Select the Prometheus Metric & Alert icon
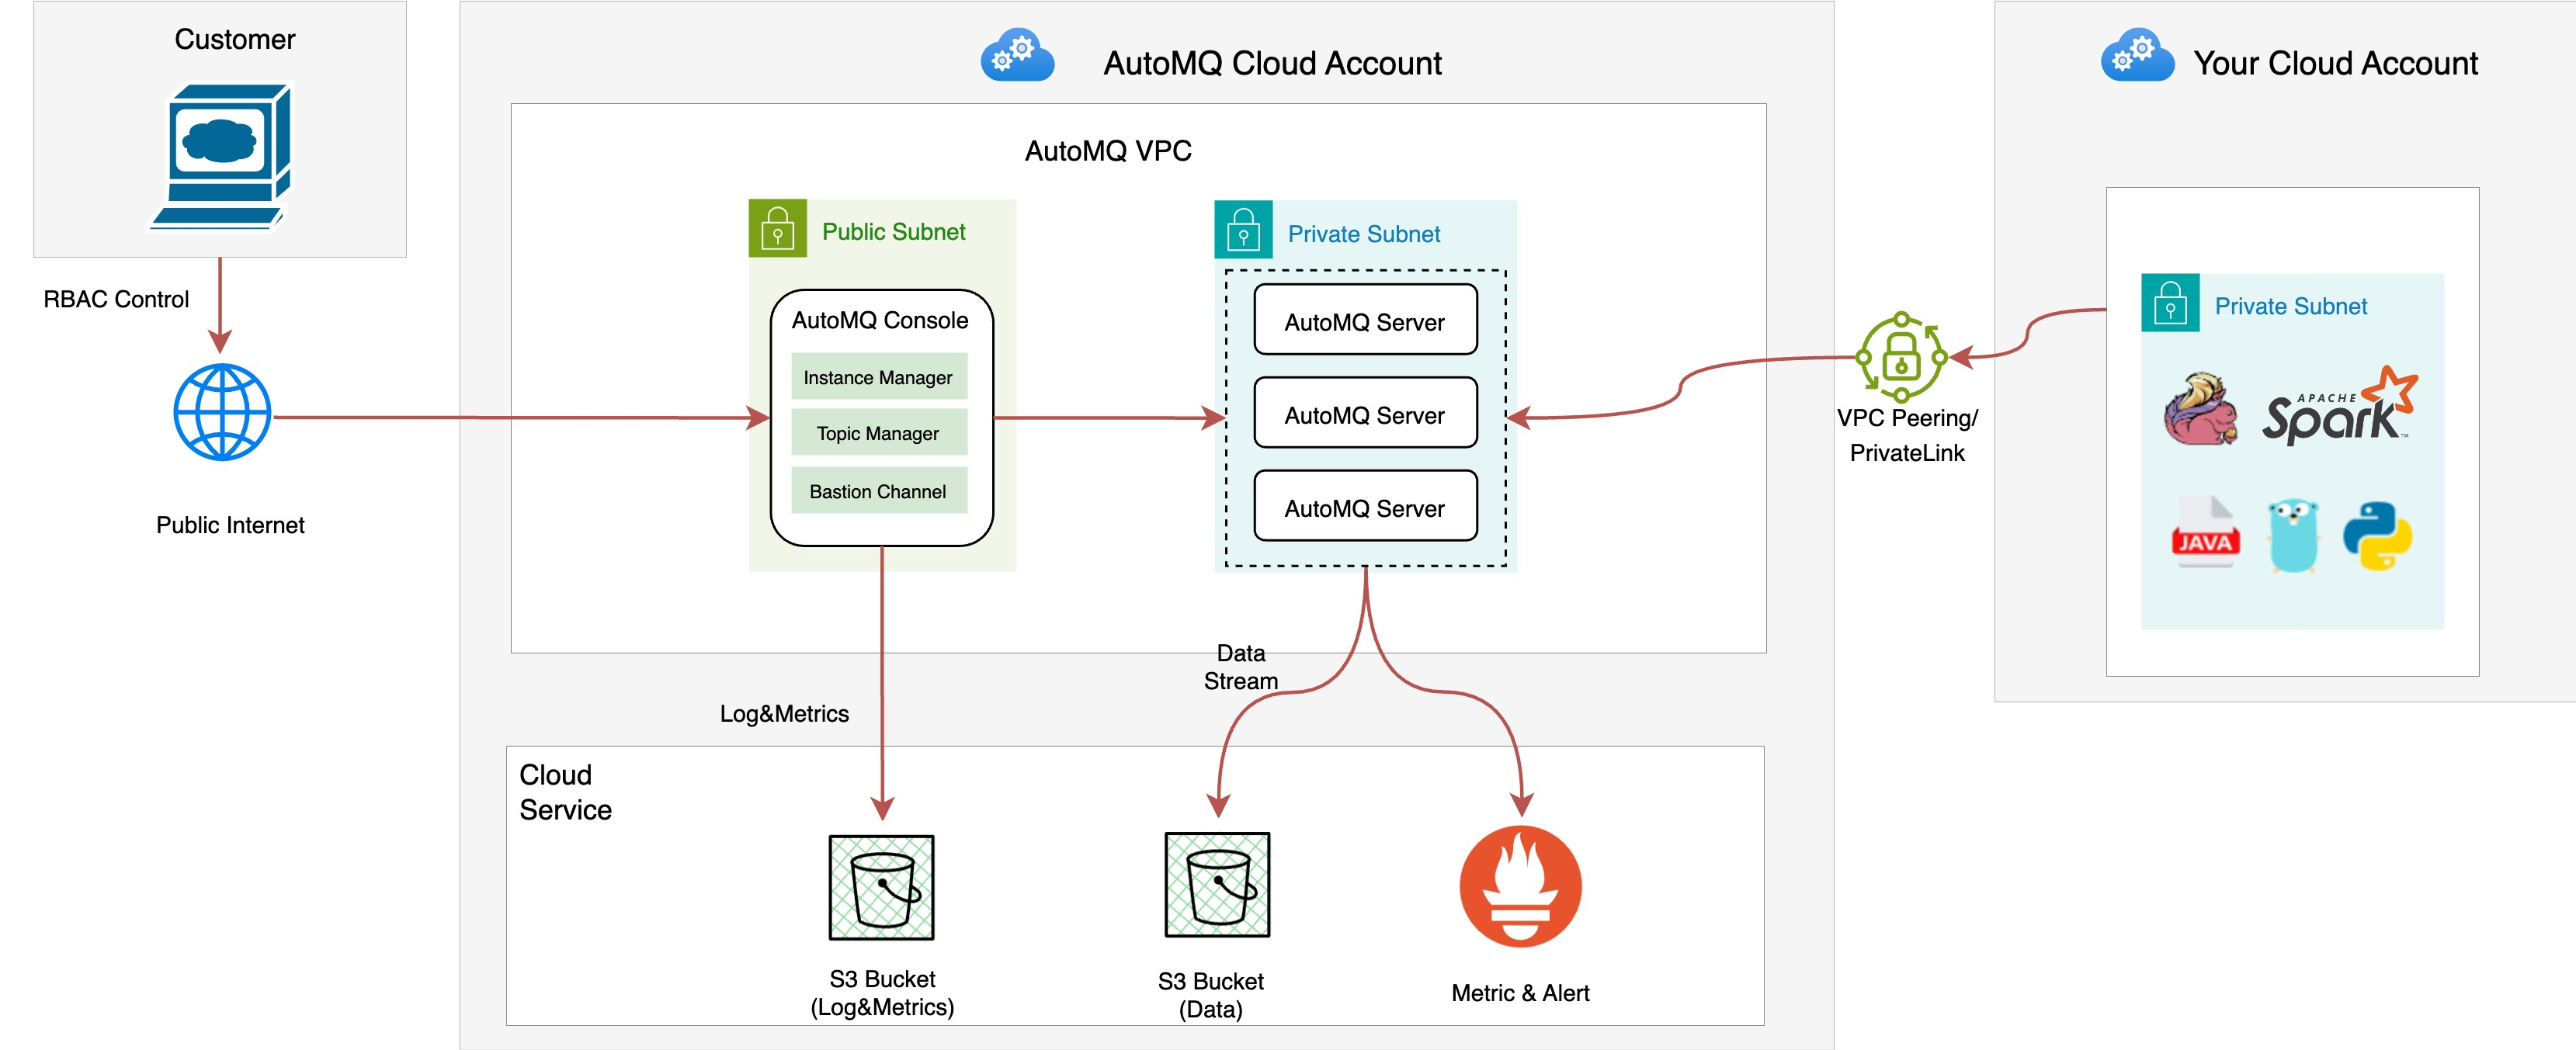Viewport: 2576px width, 1050px height. point(1520,886)
